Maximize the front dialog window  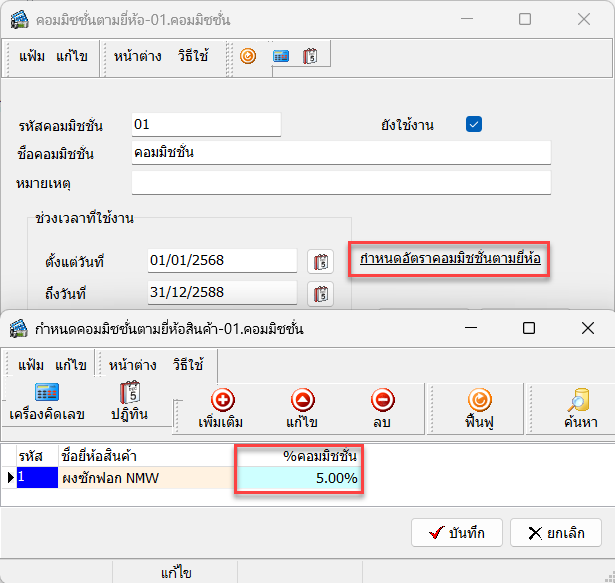pos(529,328)
